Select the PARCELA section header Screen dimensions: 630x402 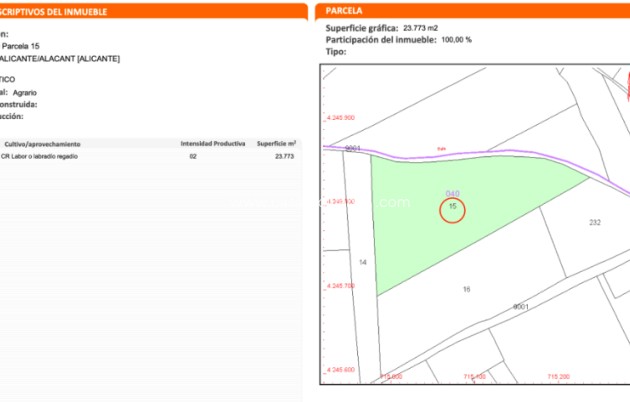tap(347, 12)
